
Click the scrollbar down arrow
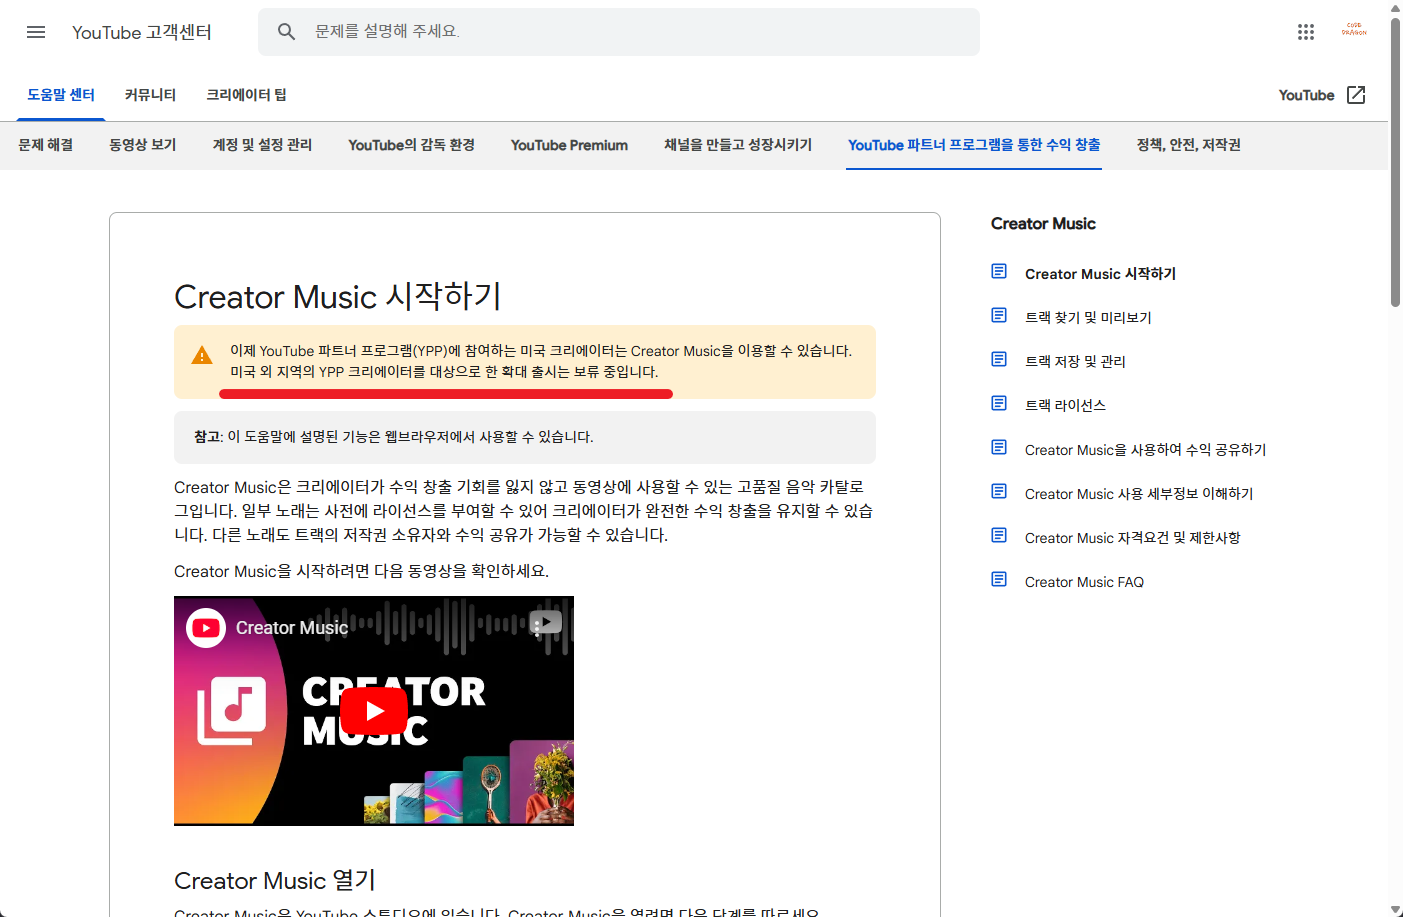[x=1395, y=909]
